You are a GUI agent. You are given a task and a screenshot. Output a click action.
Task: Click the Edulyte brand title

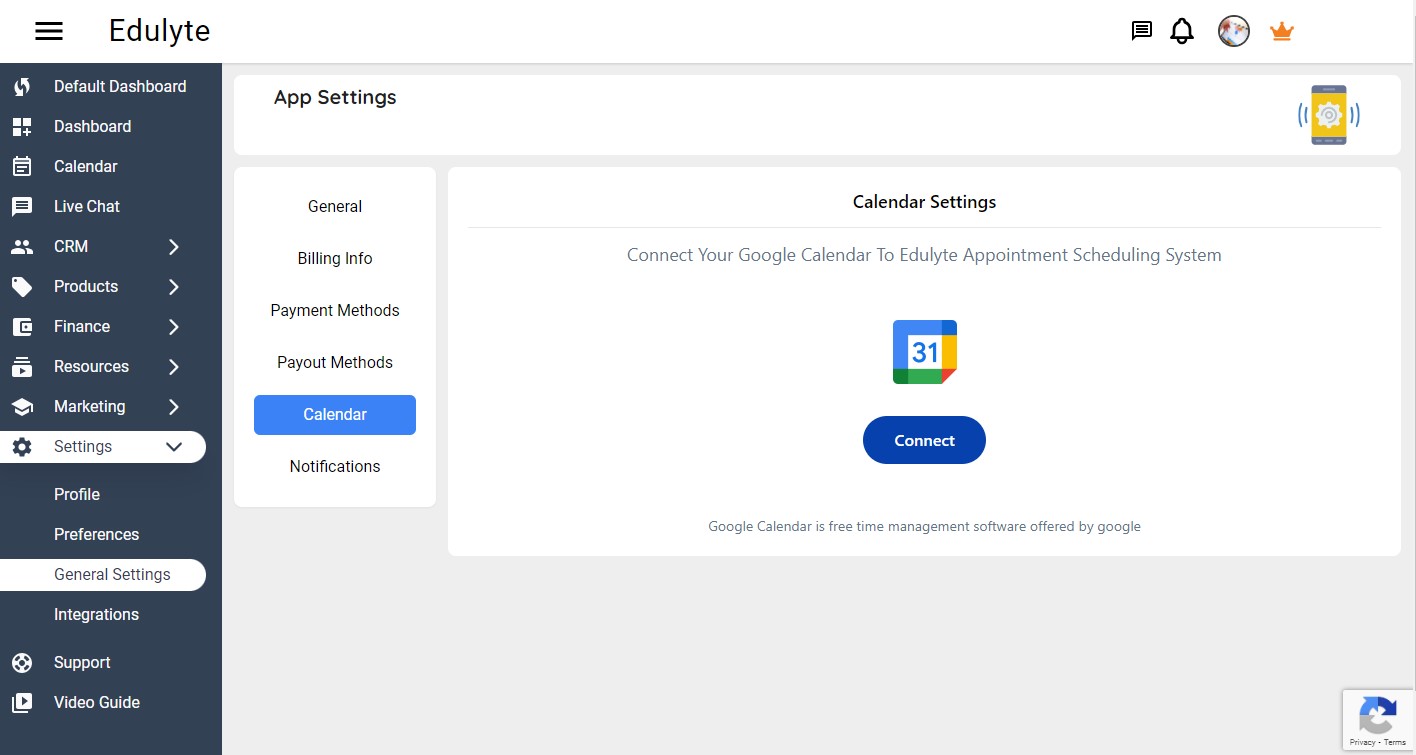point(160,31)
